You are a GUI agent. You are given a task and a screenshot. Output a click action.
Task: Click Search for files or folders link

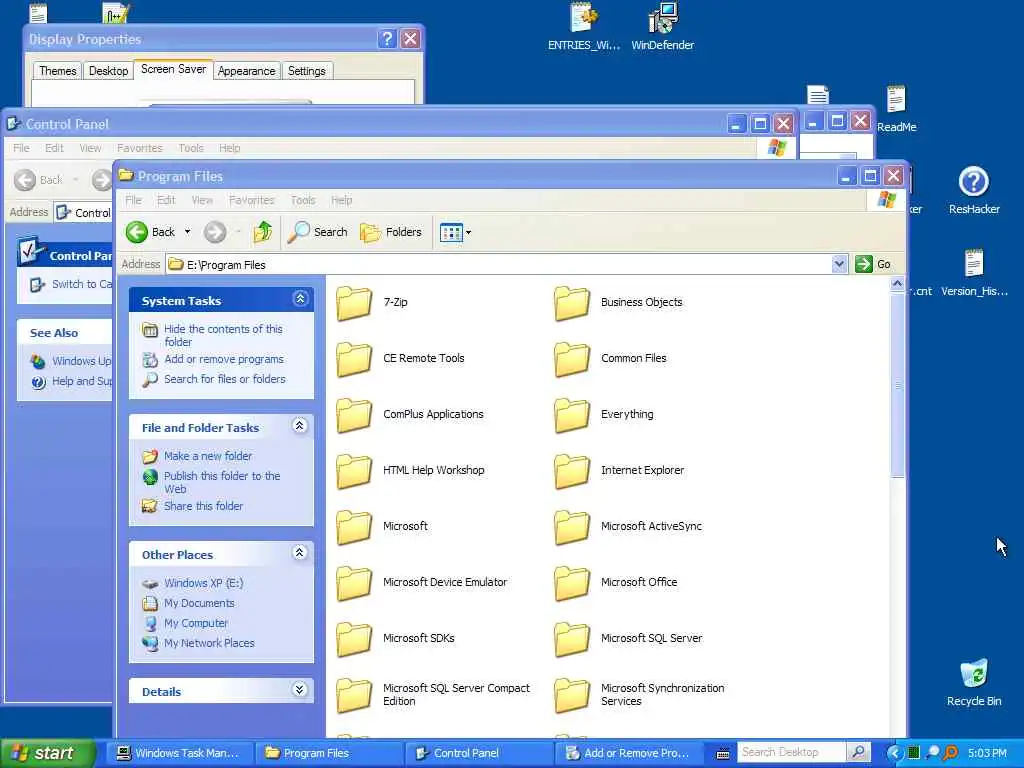coord(225,379)
